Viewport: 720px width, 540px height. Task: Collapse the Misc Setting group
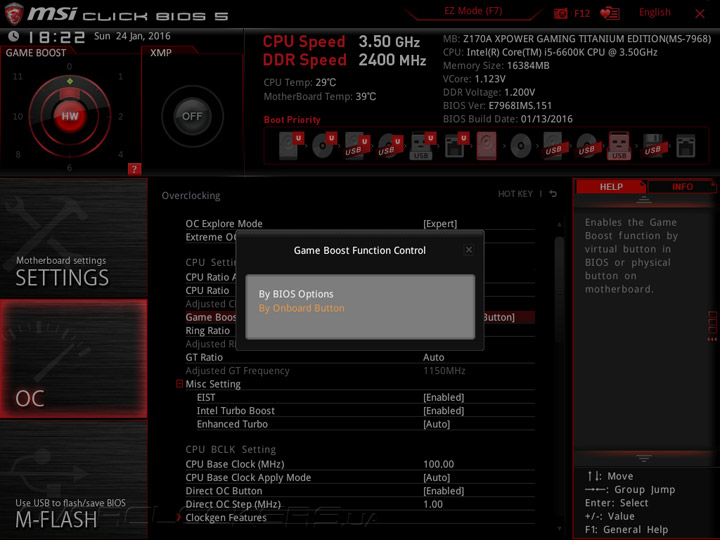180,383
